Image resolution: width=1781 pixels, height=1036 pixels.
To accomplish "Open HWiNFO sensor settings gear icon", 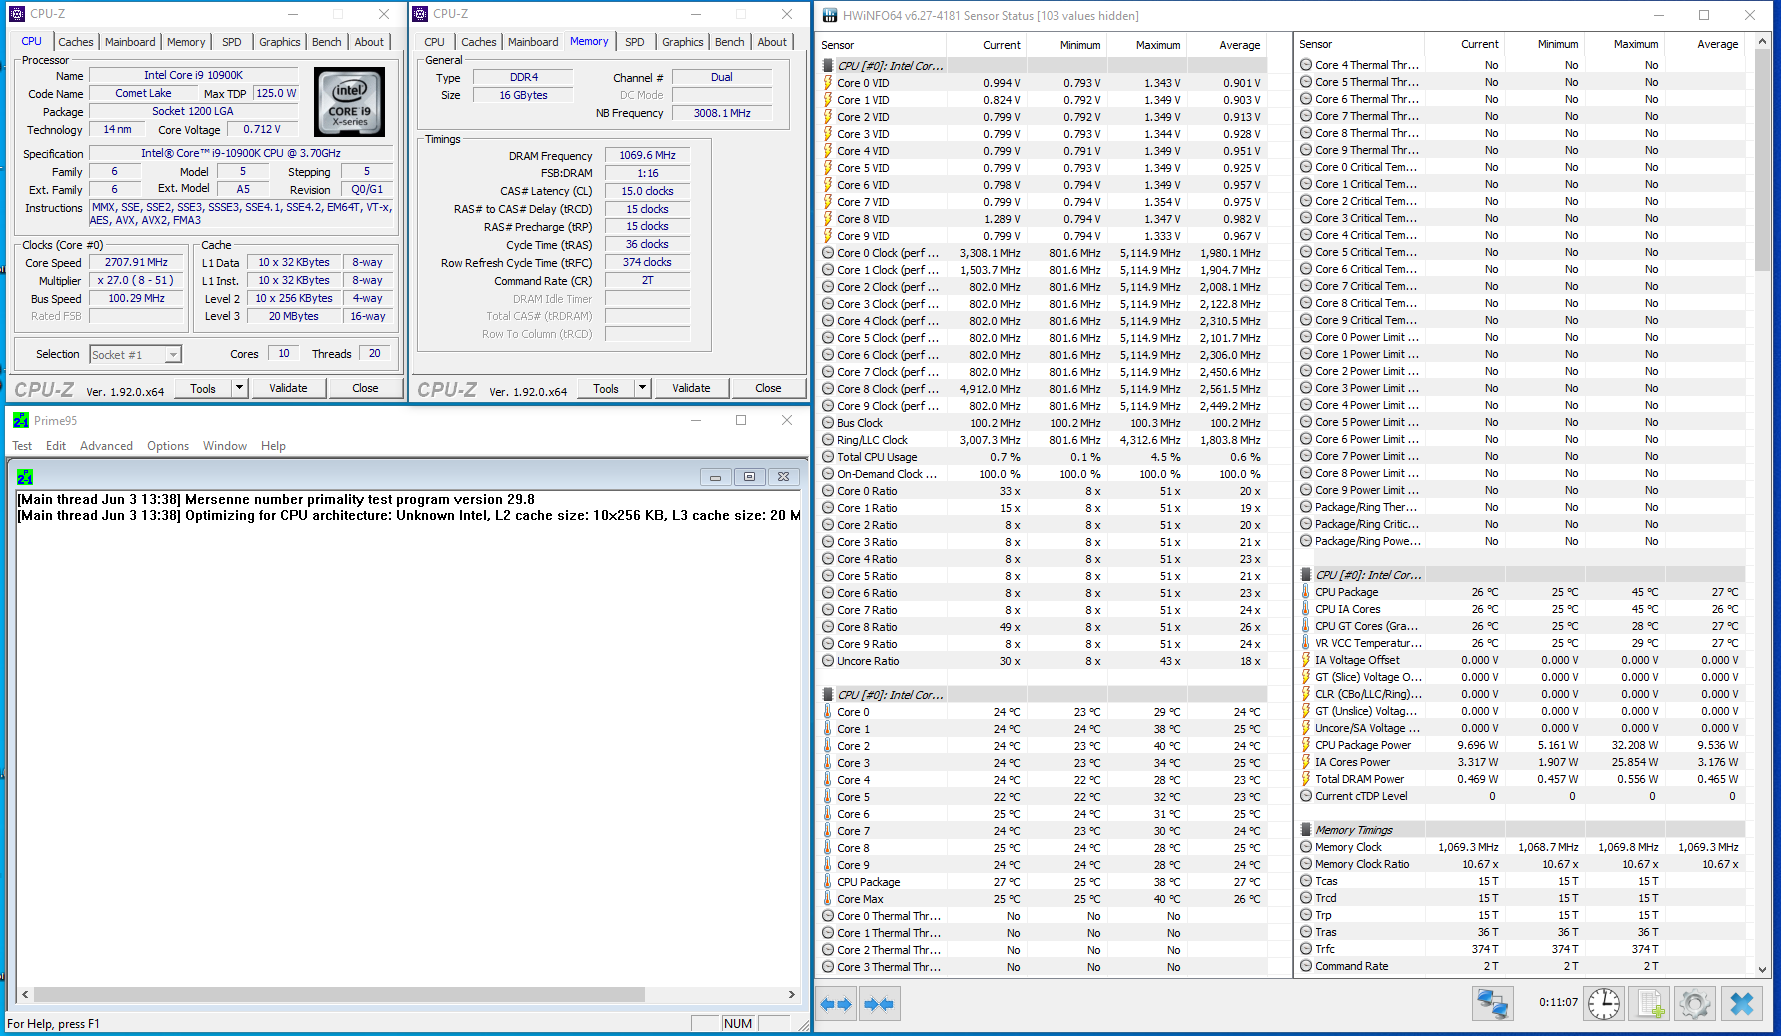I will point(1694,1003).
